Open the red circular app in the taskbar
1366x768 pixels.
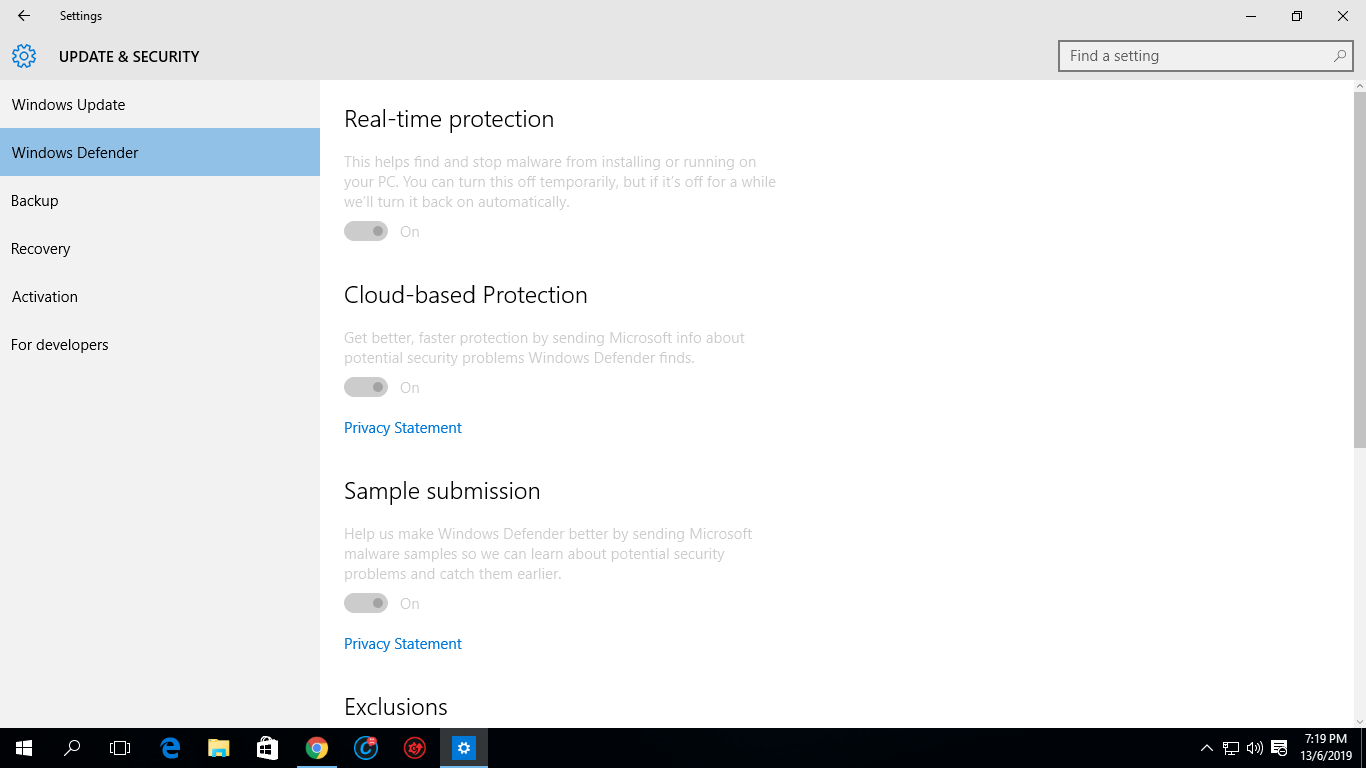point(414,748)
